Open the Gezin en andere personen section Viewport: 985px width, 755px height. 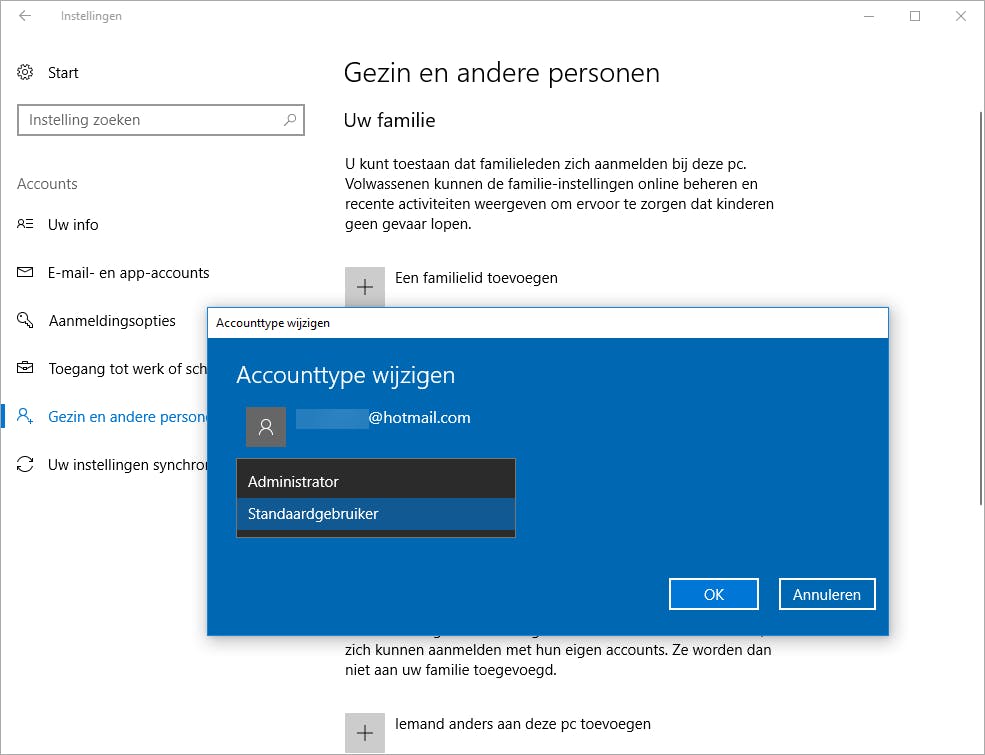127,417
